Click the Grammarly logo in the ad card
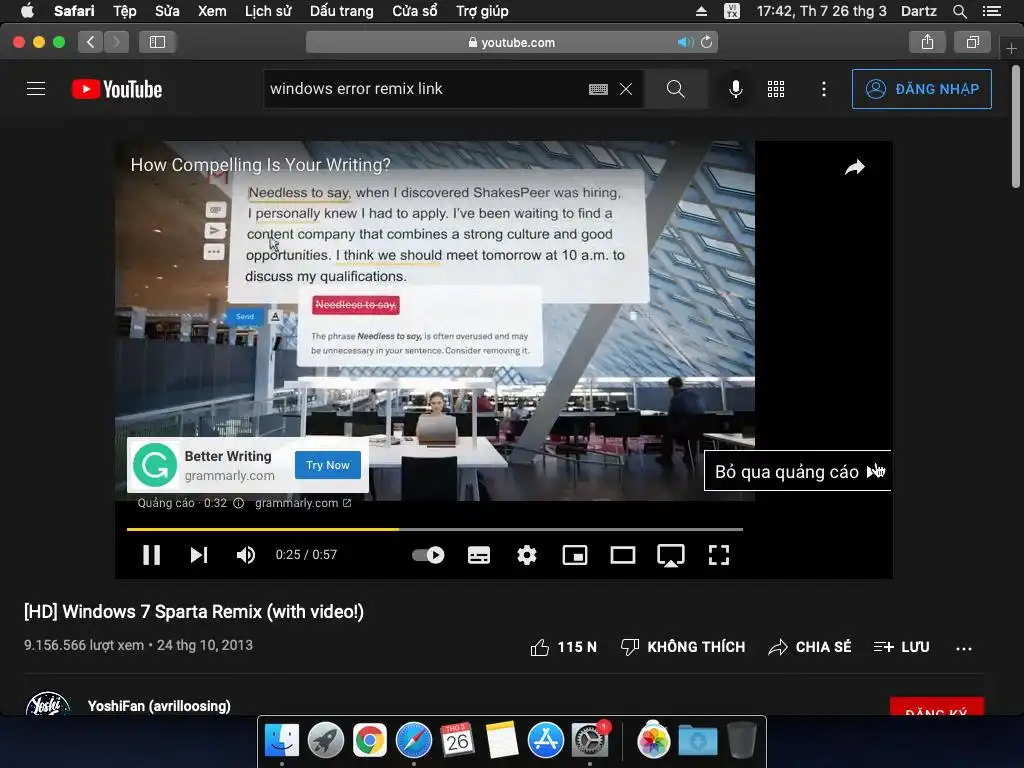 click(x=155, y=465)
